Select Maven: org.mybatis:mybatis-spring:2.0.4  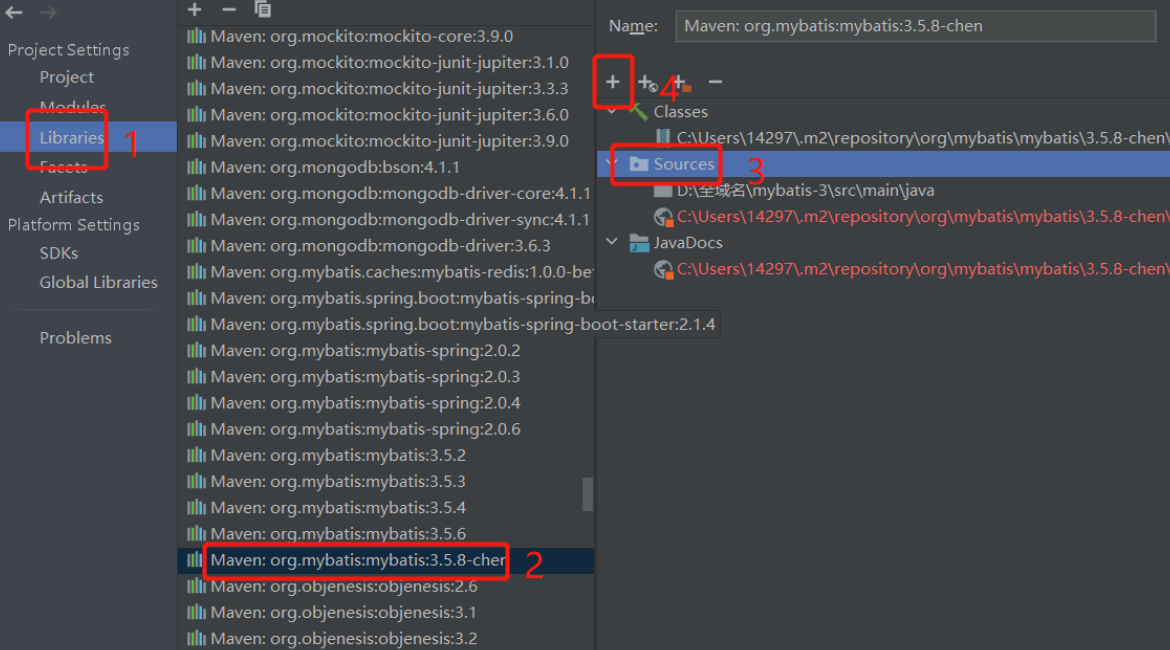tap(386, 402)
